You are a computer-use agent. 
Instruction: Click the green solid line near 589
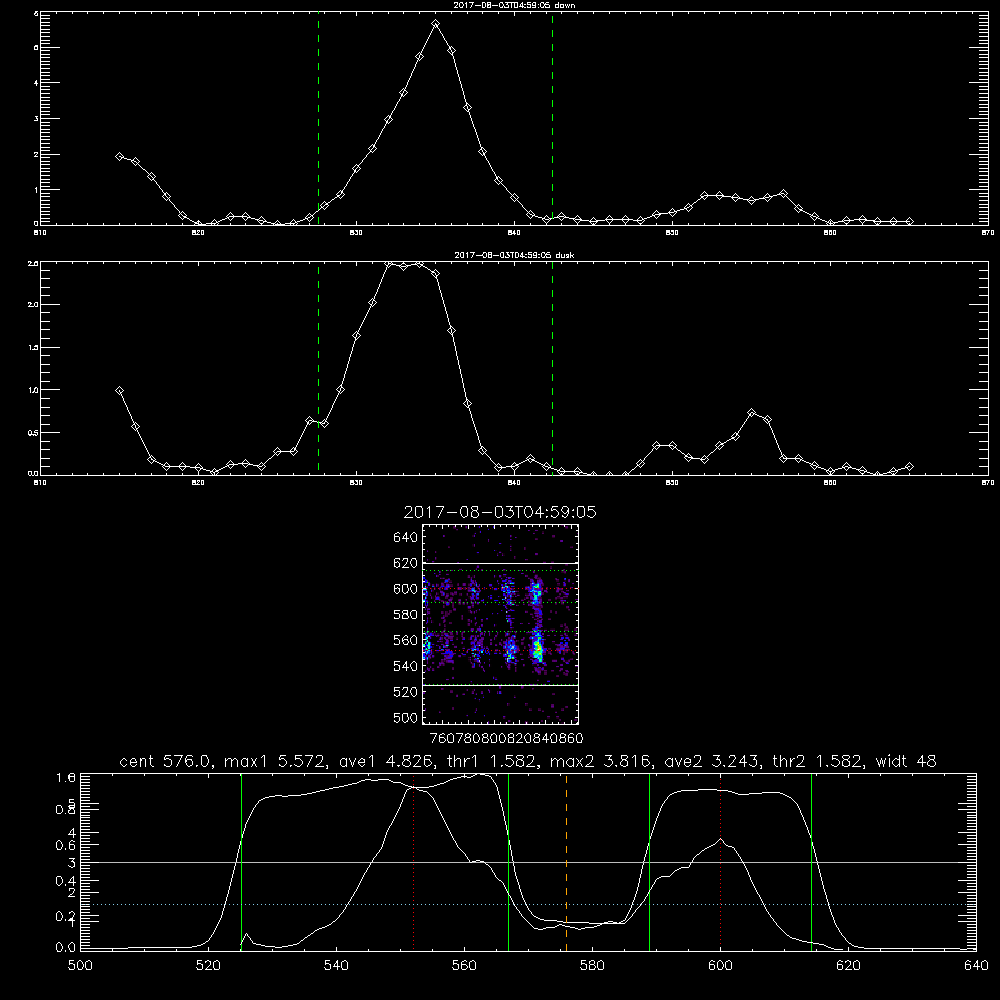pyautogui.click(x=649, y=861)
